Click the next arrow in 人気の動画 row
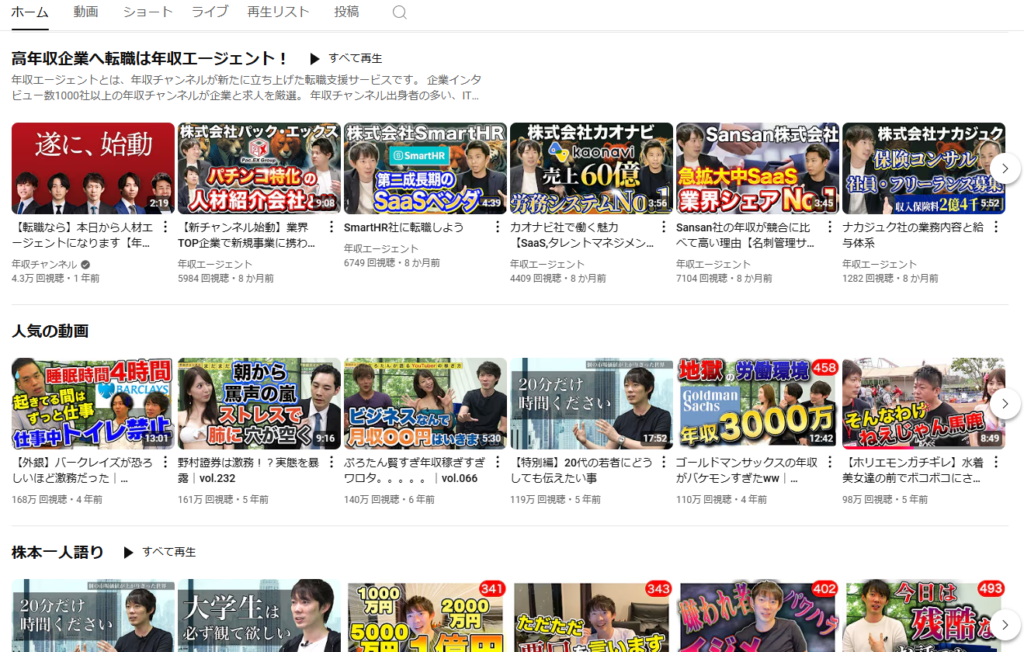1024x652 pixels. click(1005, 404)
